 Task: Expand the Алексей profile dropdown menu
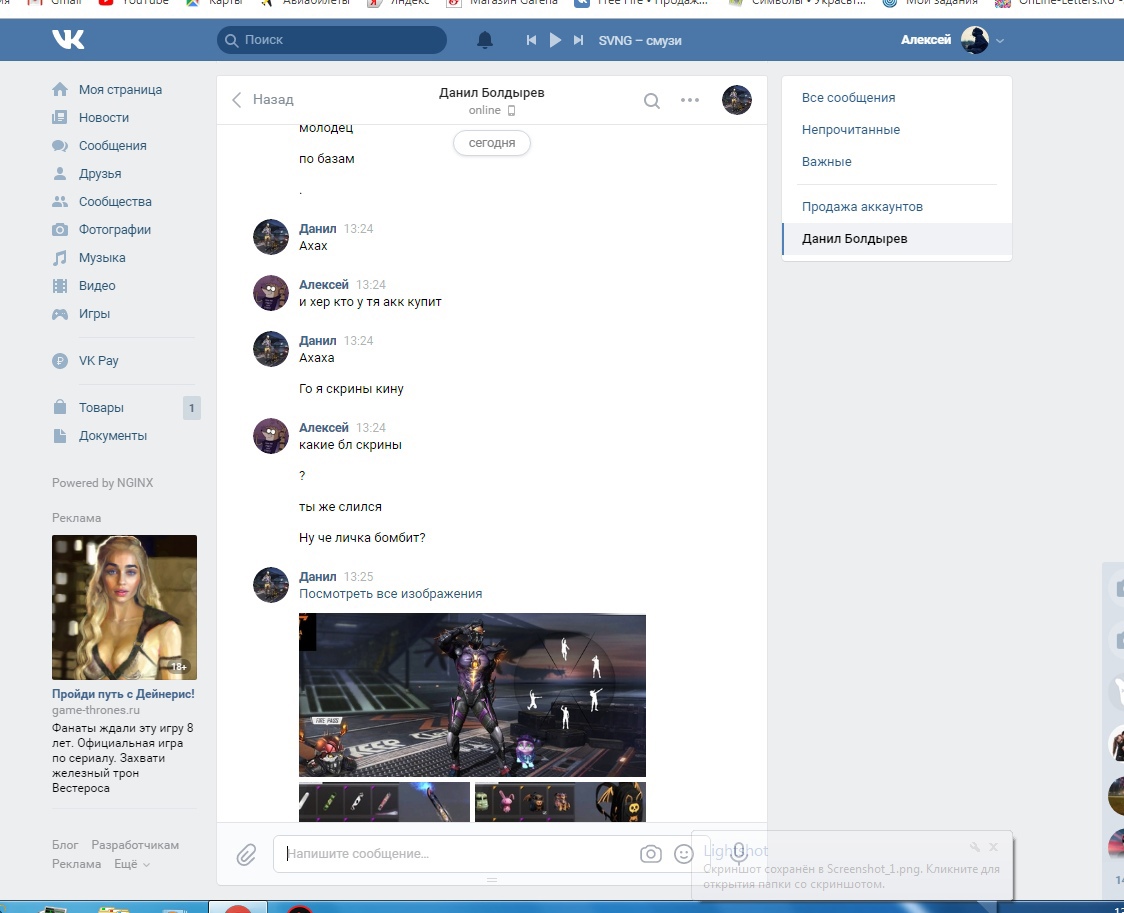(999, 41)
